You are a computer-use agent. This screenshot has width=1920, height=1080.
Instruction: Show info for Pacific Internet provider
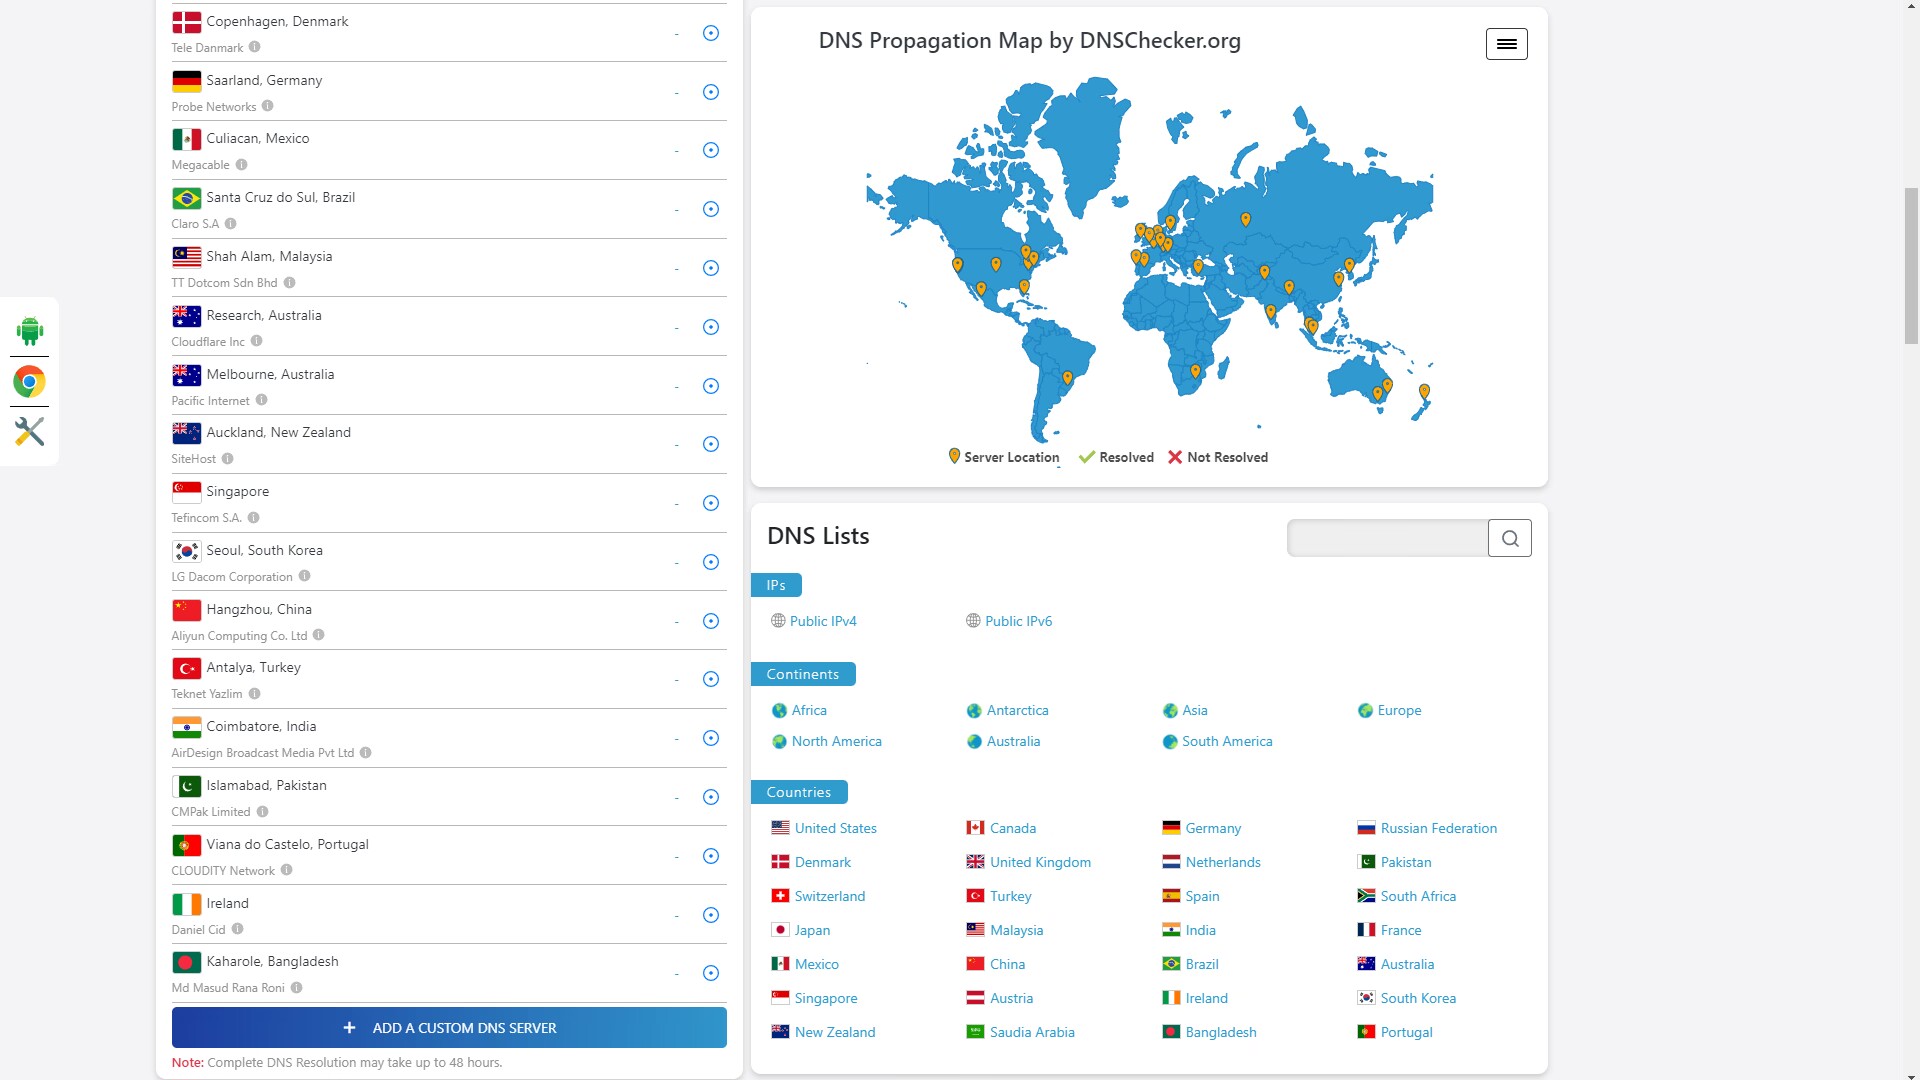[262, 400]
